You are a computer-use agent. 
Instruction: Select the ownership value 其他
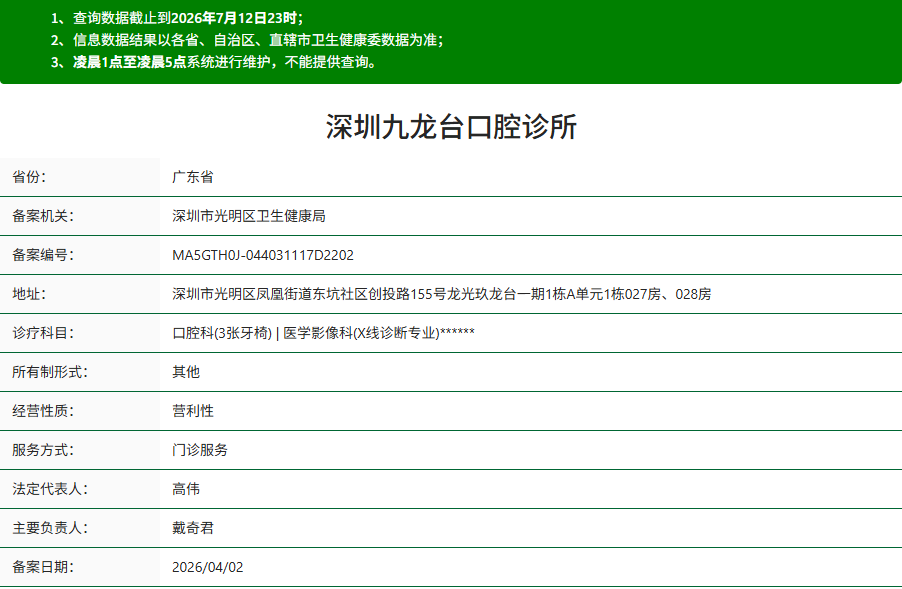click(186, 372)
